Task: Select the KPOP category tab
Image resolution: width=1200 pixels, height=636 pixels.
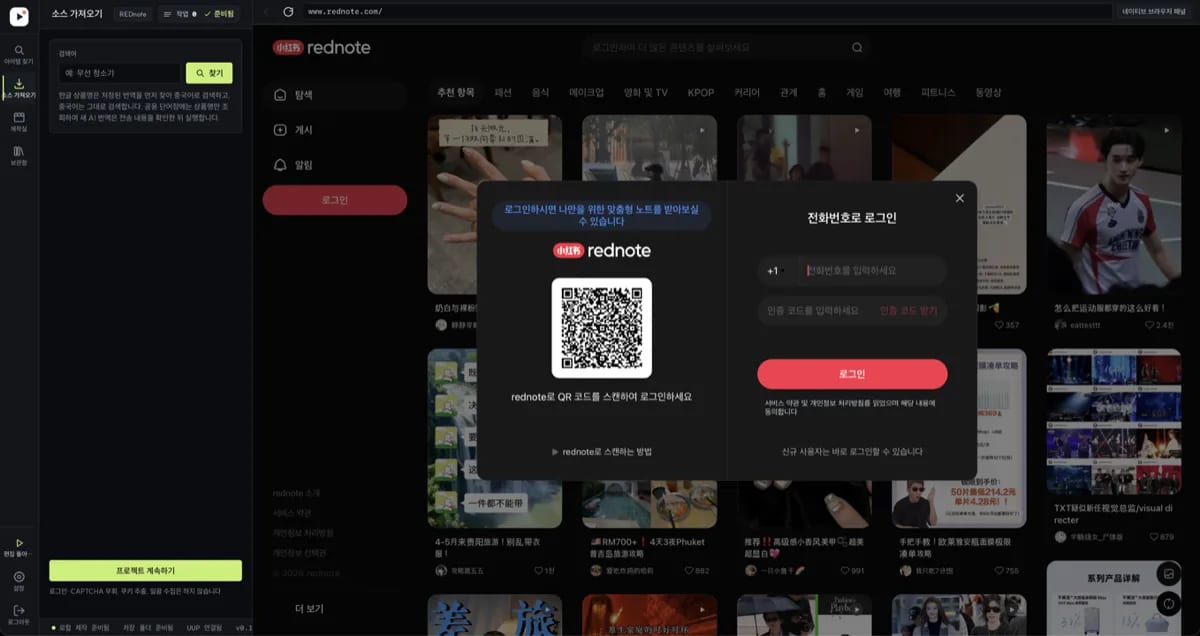Action: (x=701, y=92)
